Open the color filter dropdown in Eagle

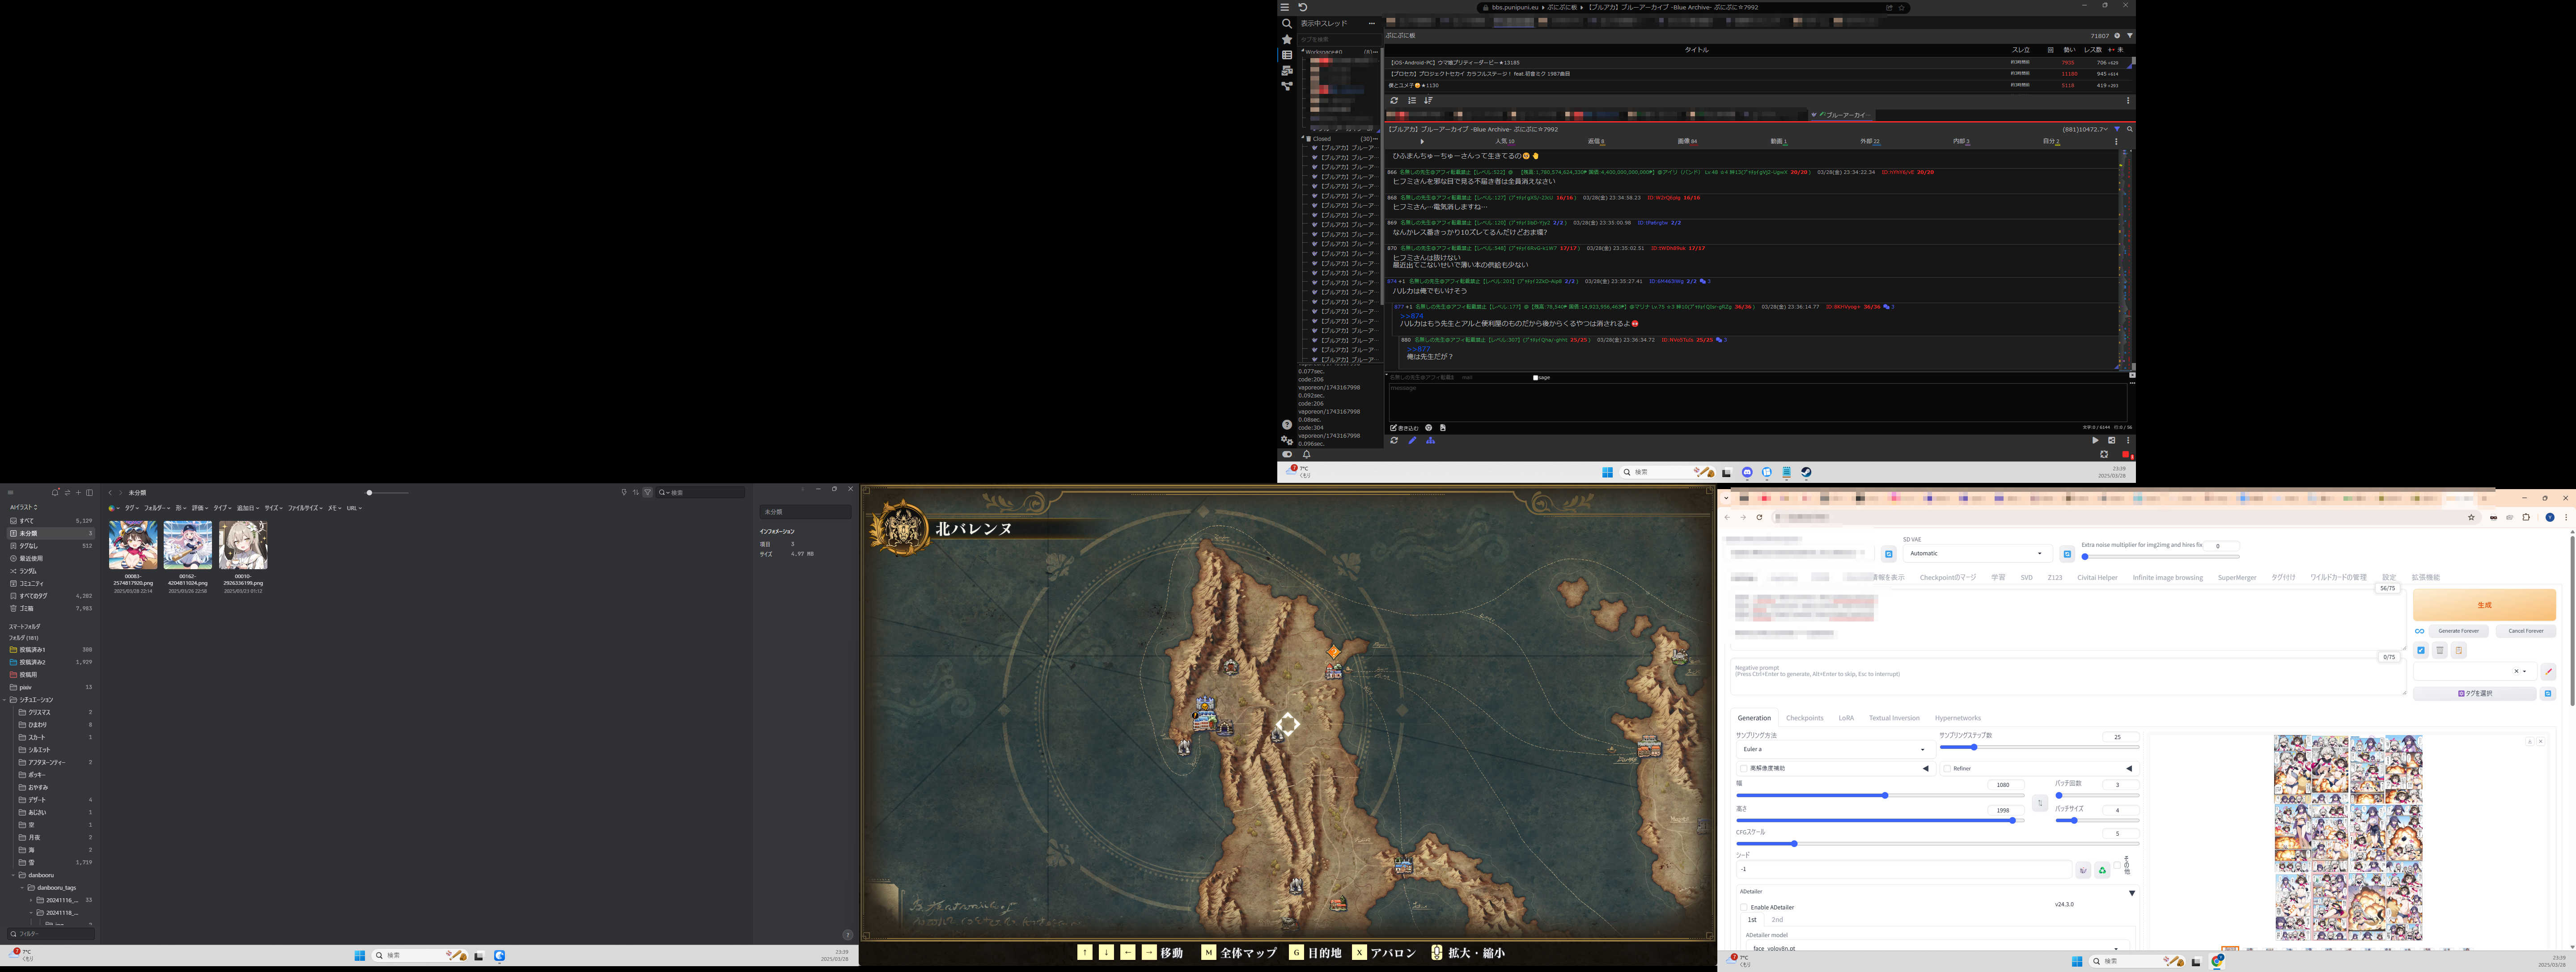click(x=113, y=508)
